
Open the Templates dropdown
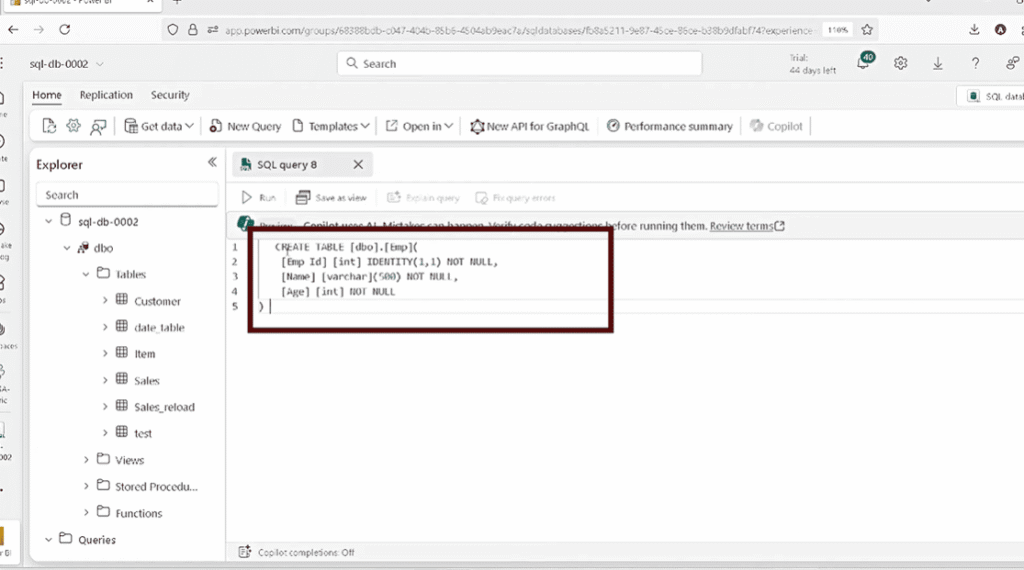331,126
